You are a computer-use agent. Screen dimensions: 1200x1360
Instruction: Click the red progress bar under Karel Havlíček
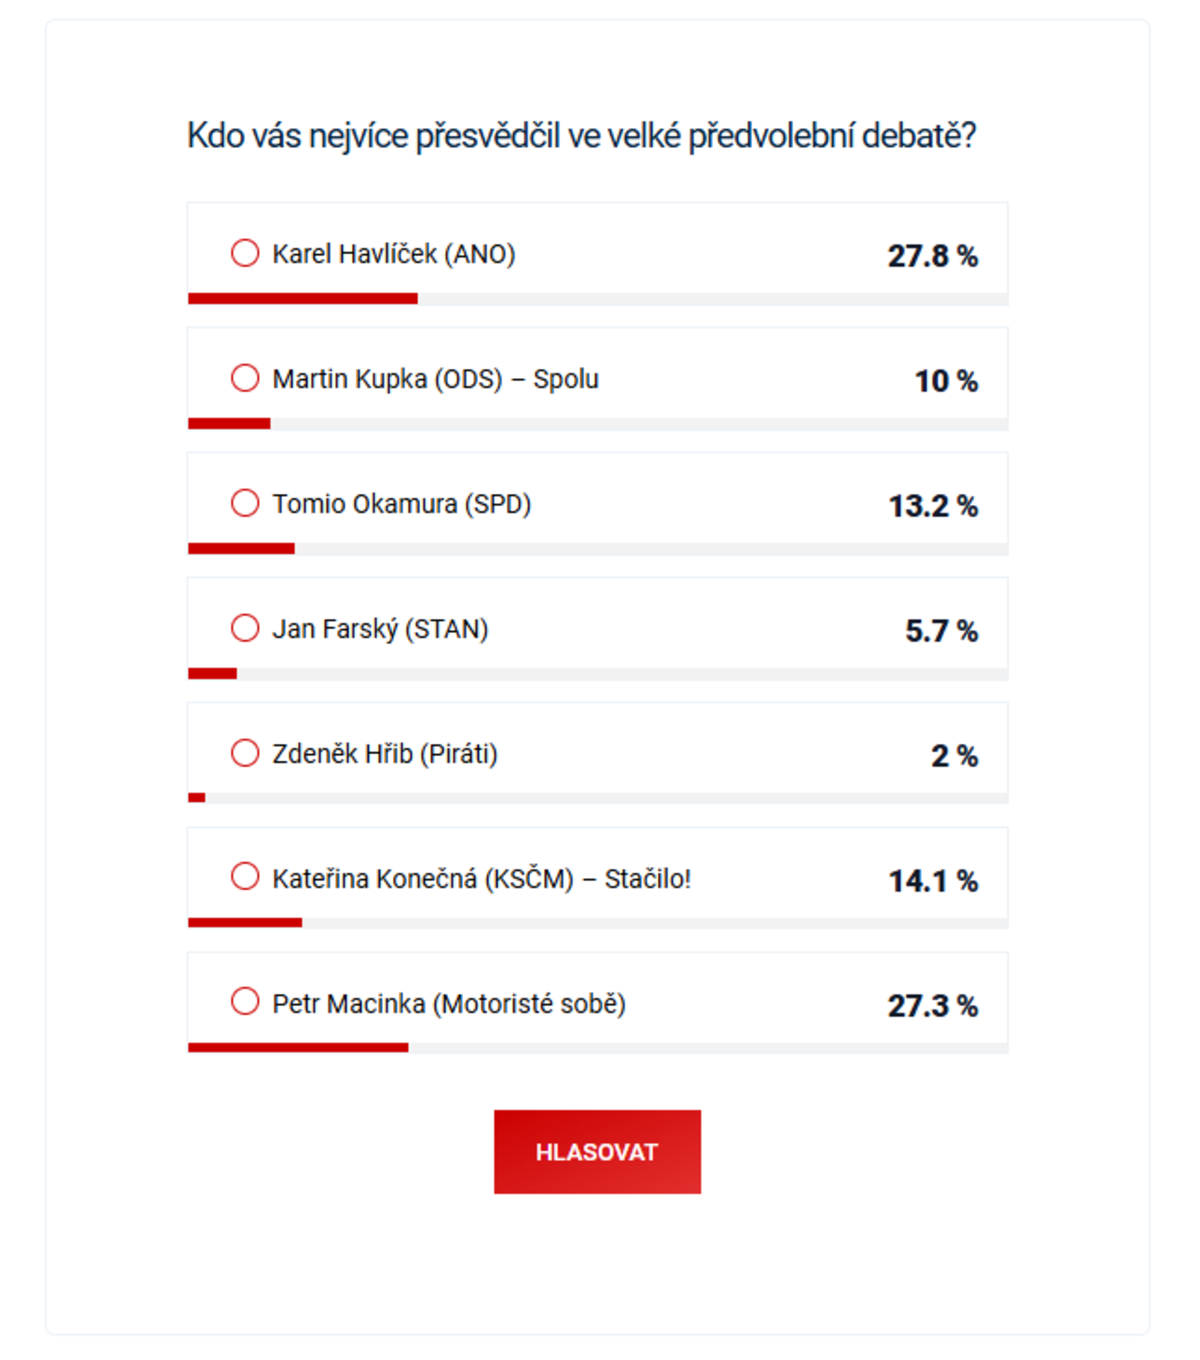coord(303,298)
